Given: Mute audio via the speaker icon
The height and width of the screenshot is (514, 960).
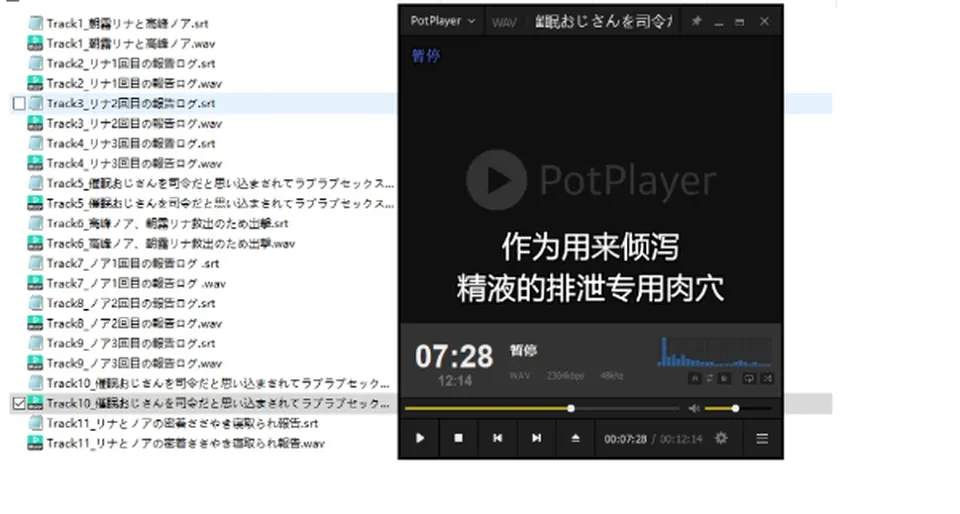Looking at the screenshot, I should click(694, 408).
